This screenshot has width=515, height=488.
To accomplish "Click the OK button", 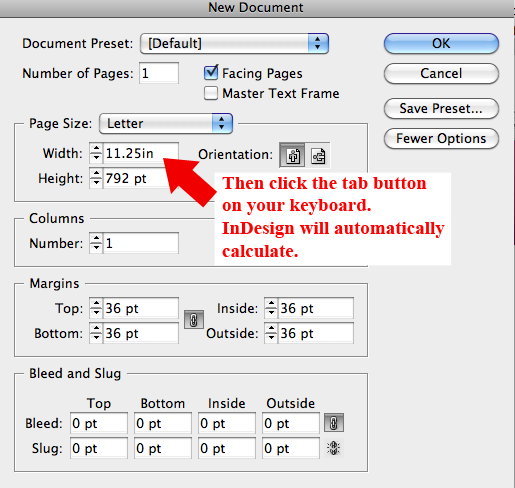I will (x=441, y=43).
